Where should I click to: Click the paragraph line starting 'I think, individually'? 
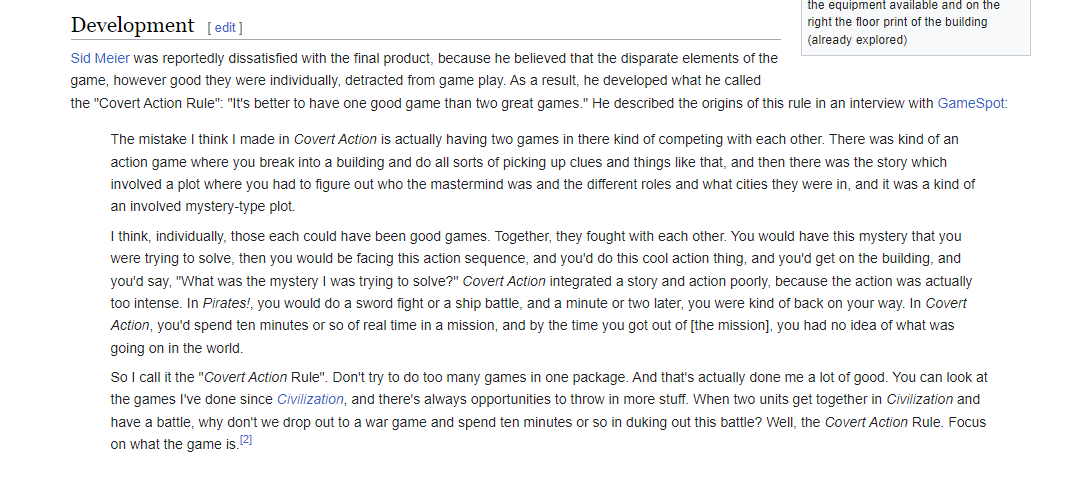click(x=536, y=236)
